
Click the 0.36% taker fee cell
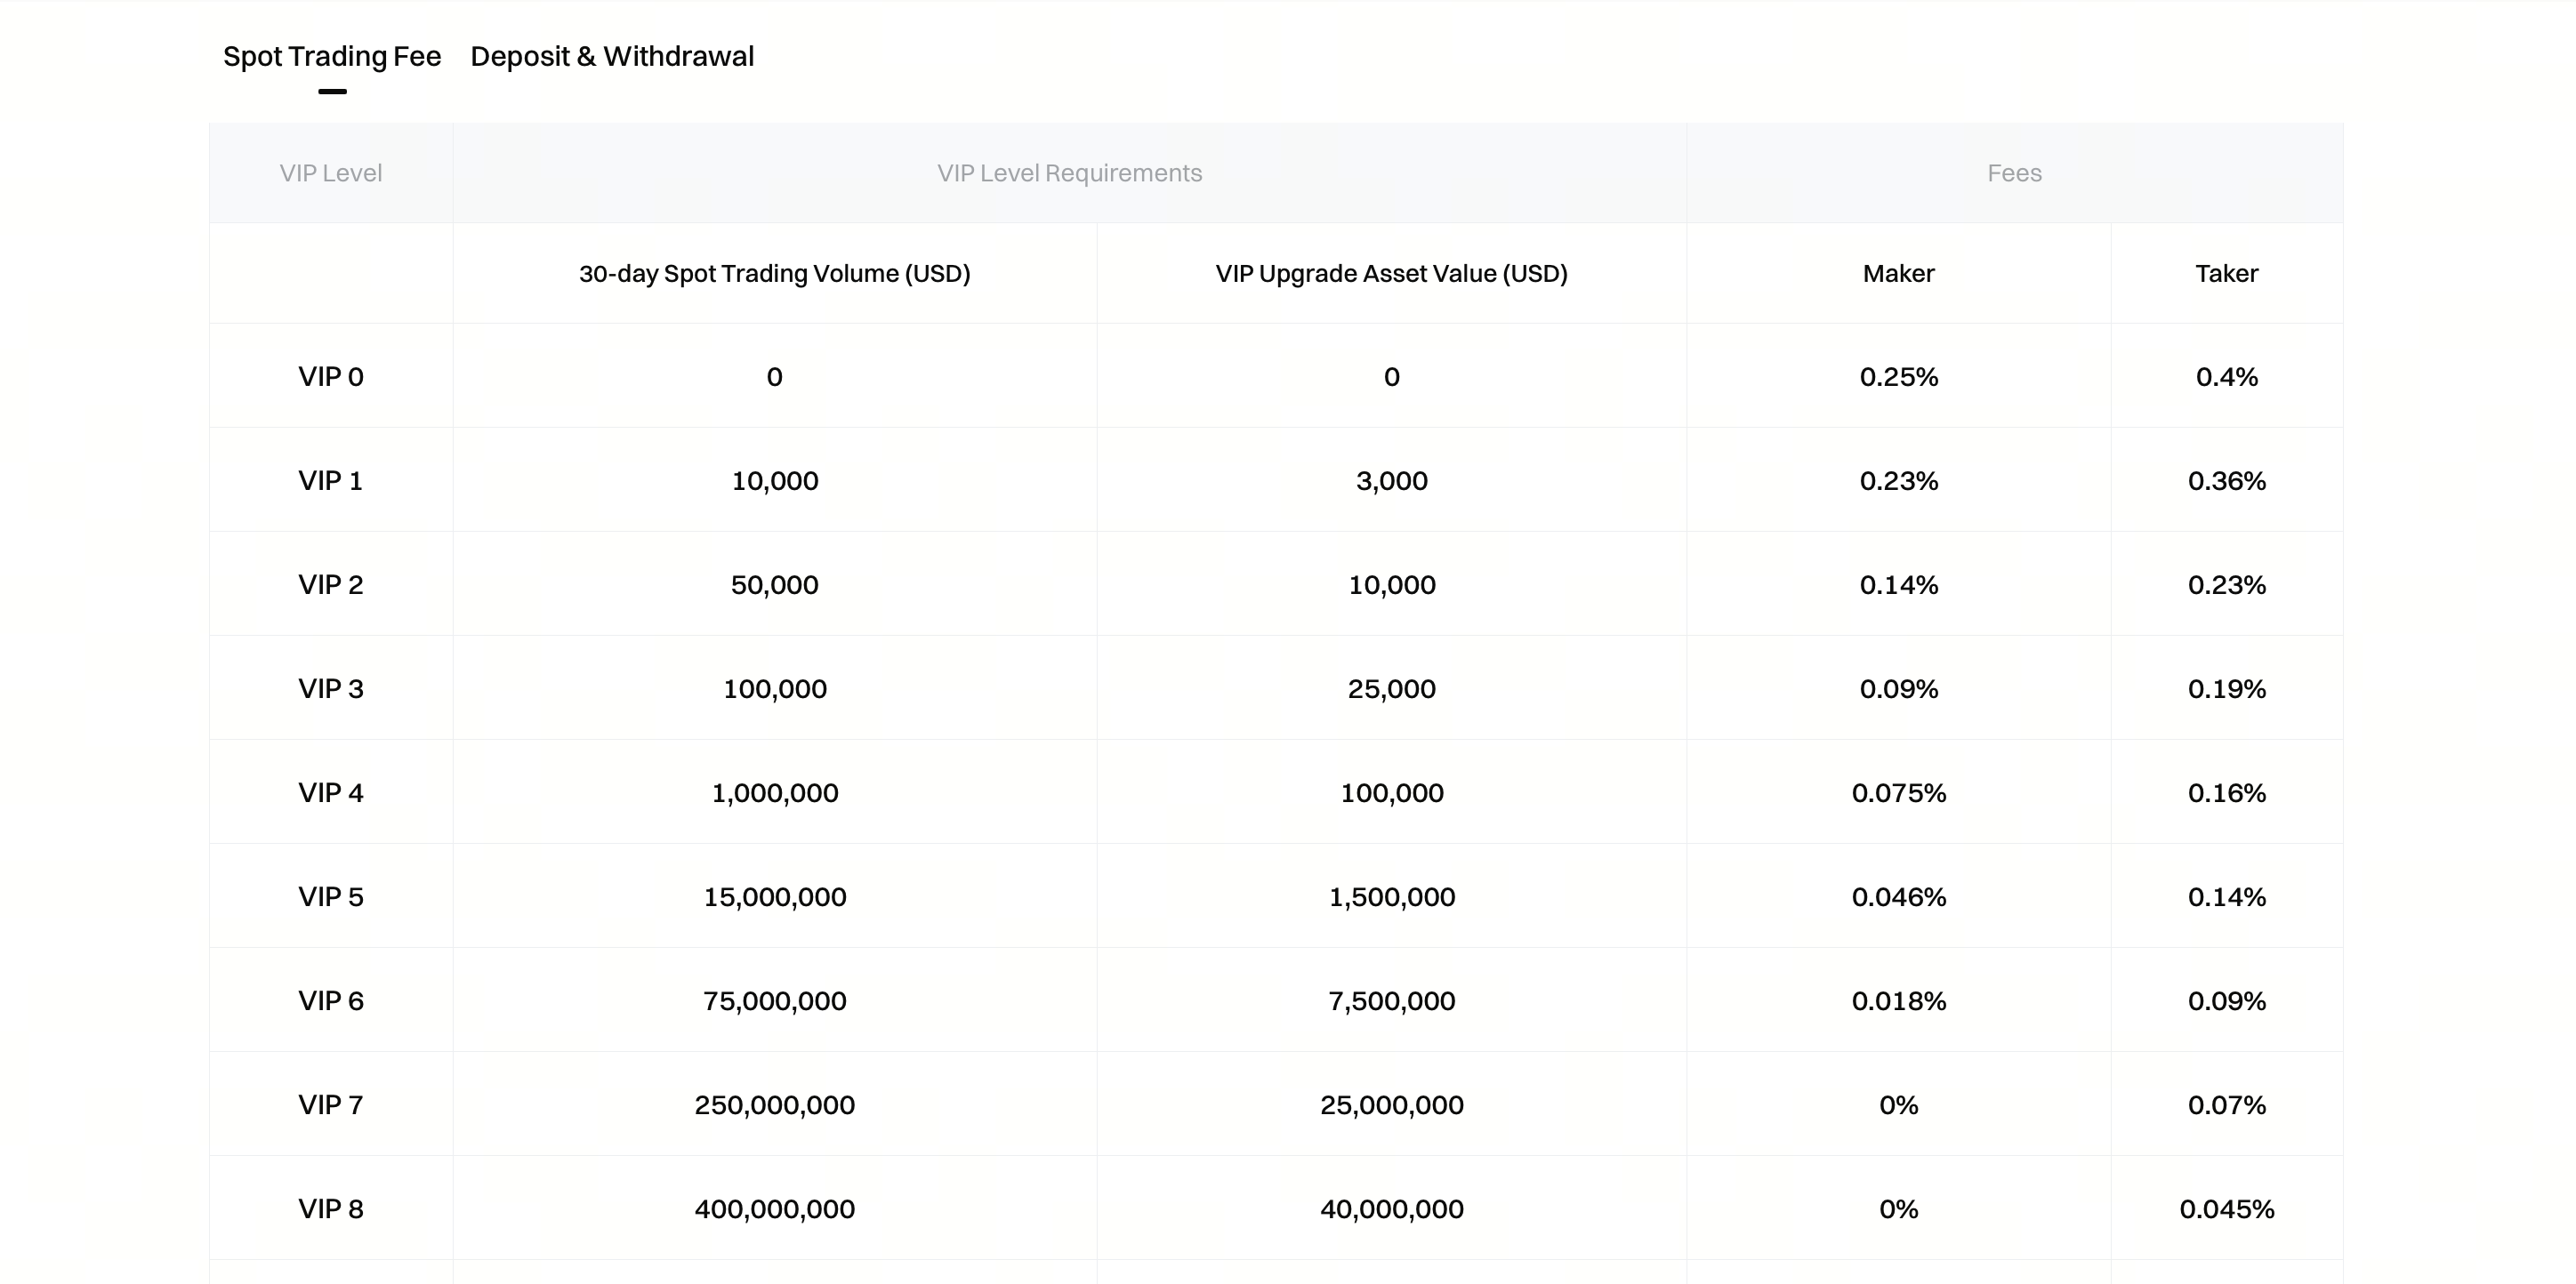(x=2227, y=481)
